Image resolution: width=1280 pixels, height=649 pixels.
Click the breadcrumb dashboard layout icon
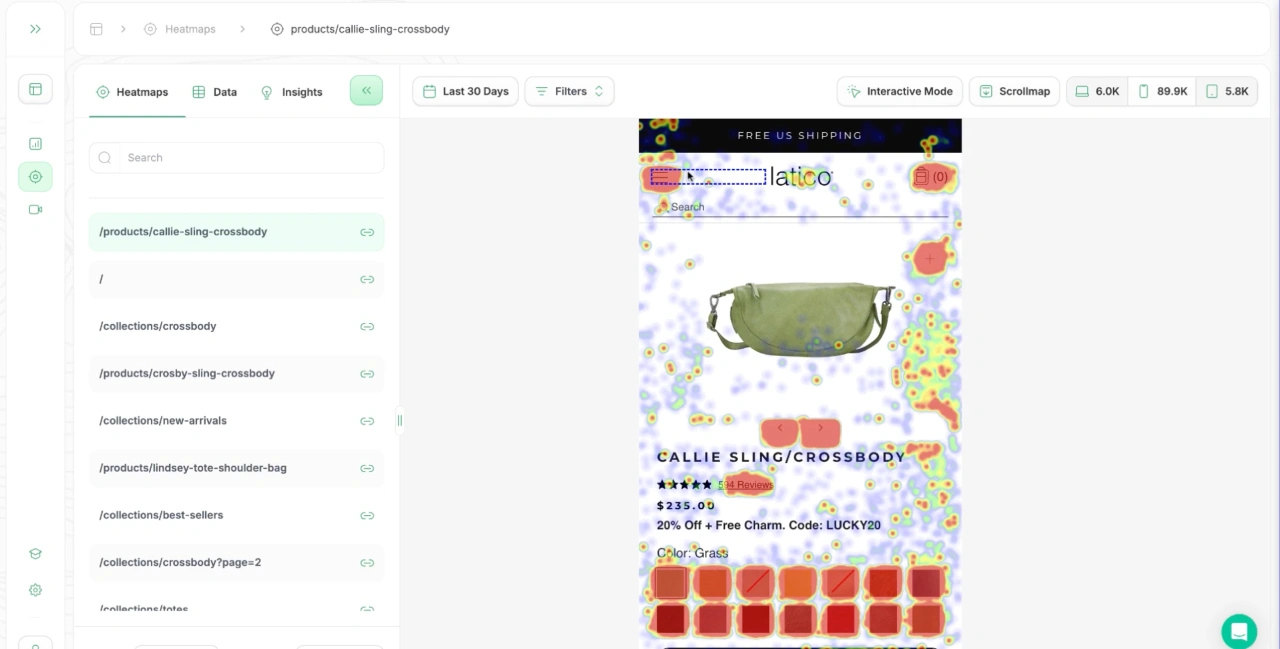tap(96, 29)
